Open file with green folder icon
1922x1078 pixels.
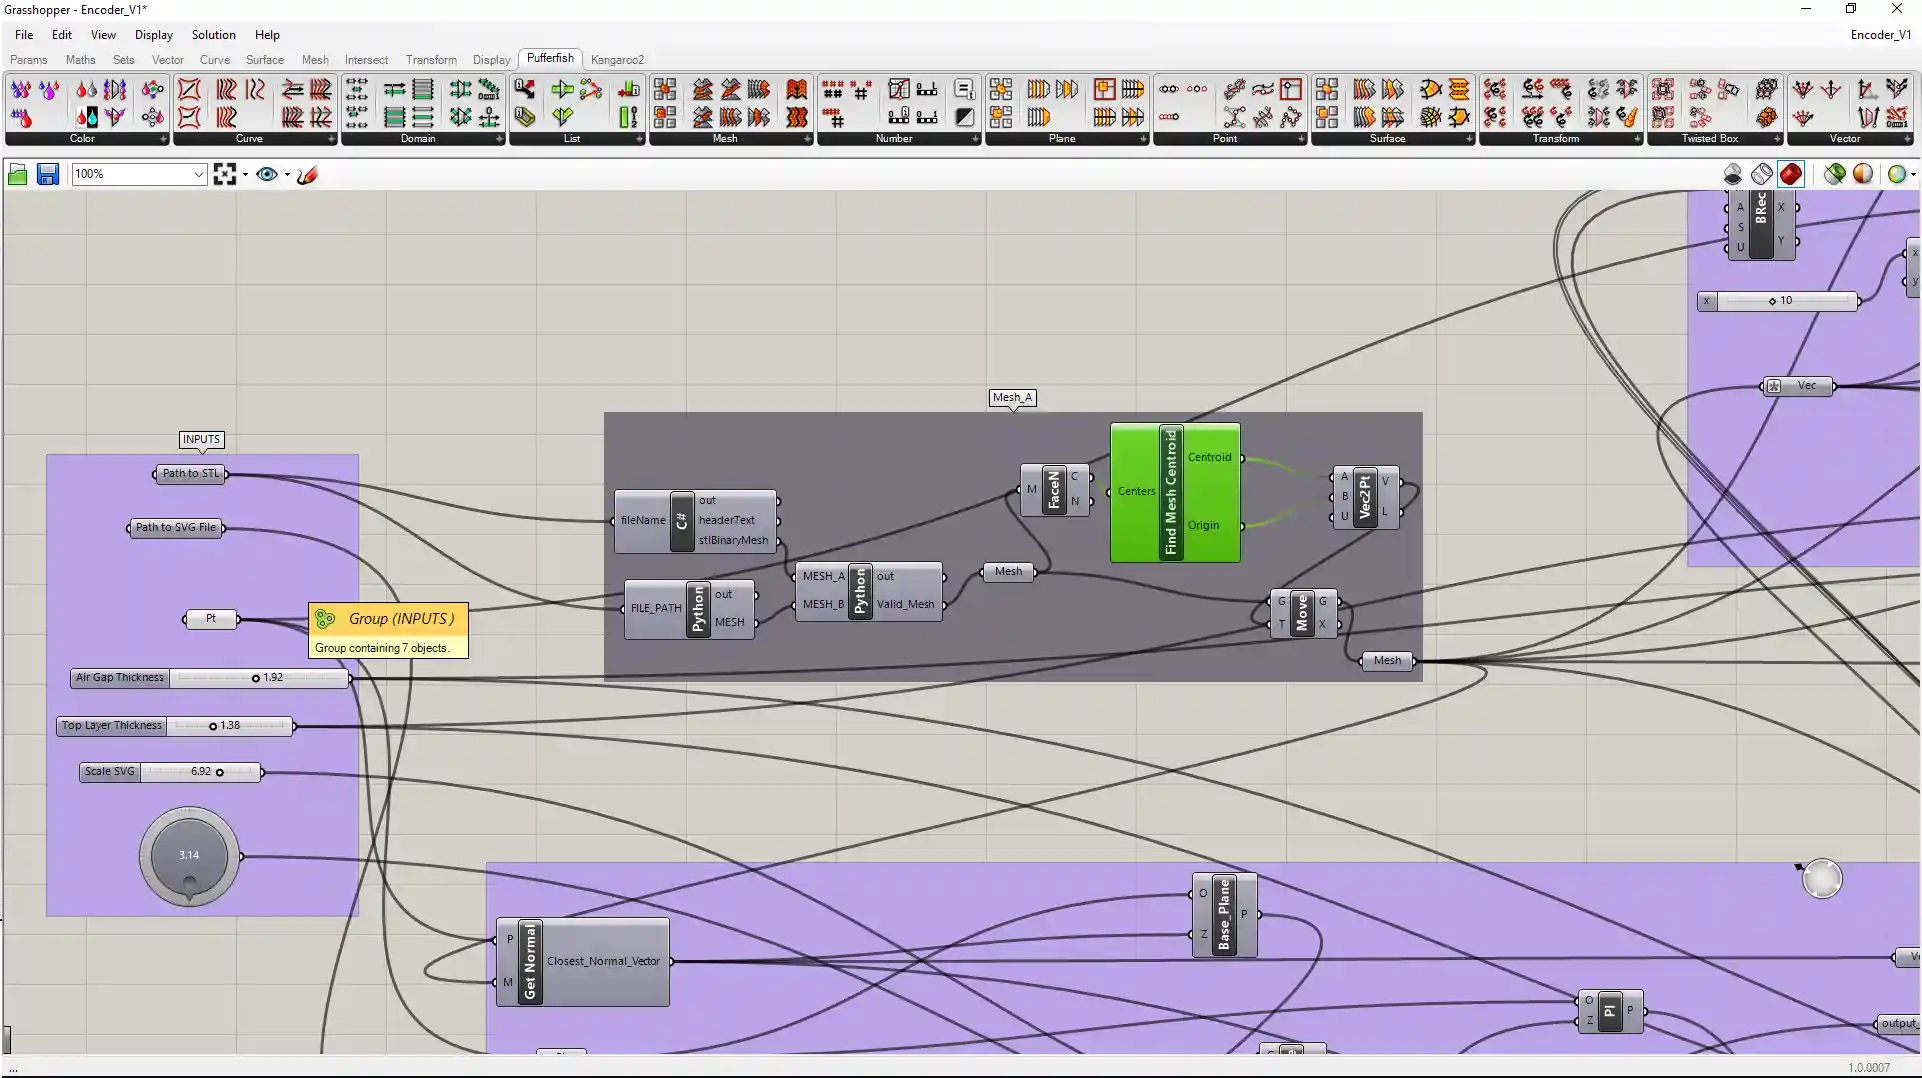pyautogui.click(x=17, y=175)
